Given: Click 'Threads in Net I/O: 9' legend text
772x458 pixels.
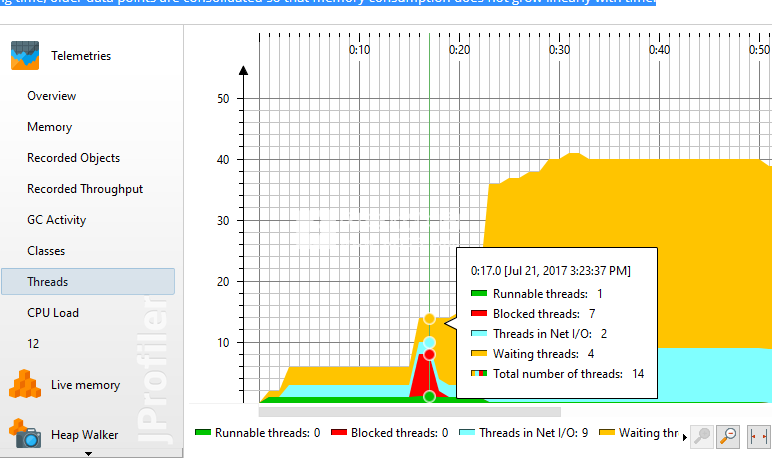Looking at the screenshot, I should (534, 433).
